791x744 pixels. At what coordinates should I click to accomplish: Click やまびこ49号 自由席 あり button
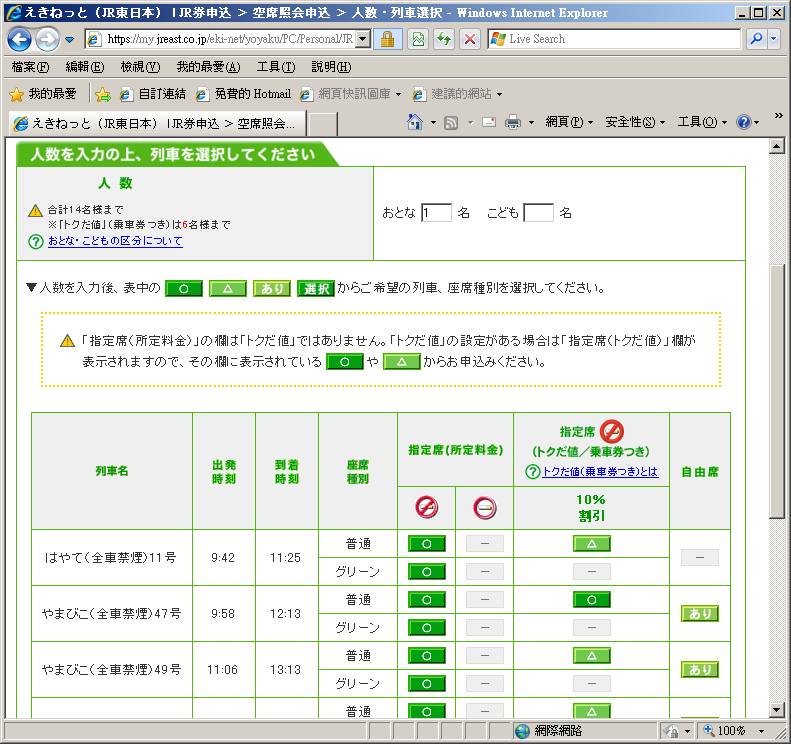[700, 670]
